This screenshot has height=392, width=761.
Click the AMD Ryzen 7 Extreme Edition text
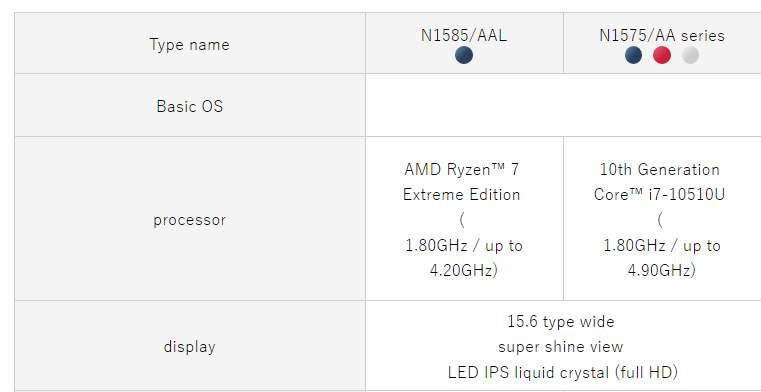pos(462,182)
